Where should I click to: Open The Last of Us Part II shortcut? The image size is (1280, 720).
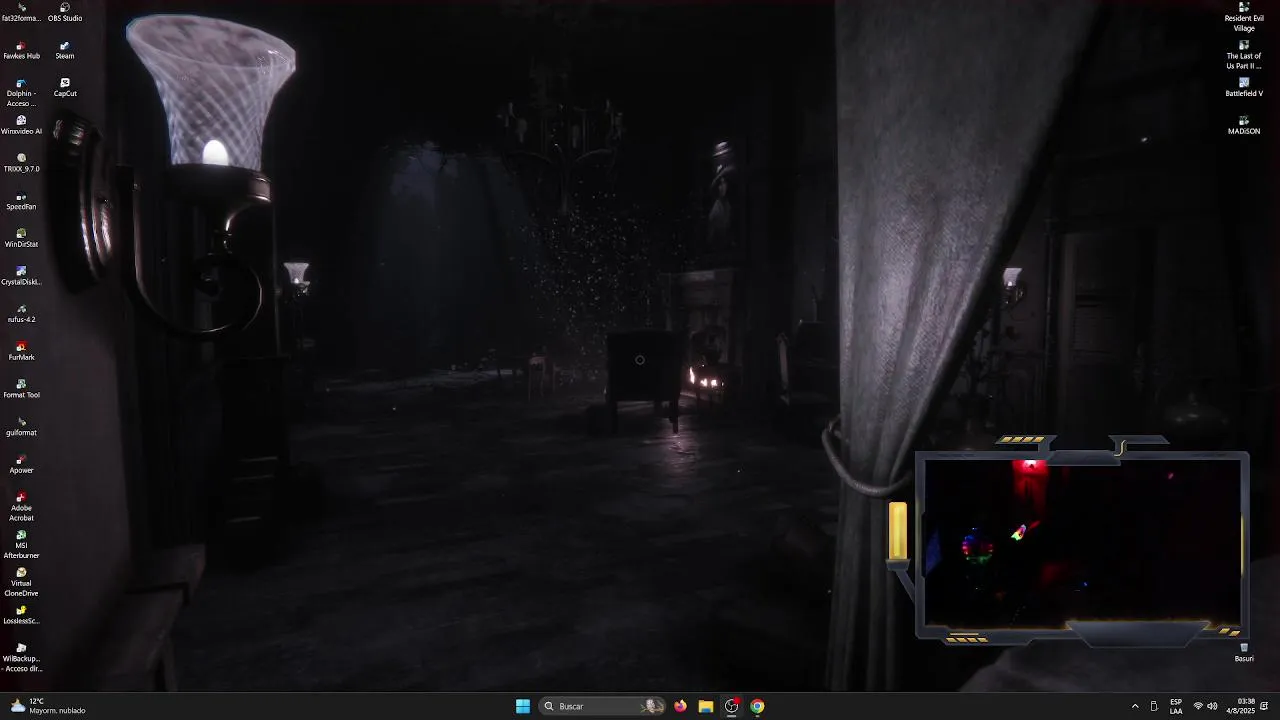click(1244, 54)
